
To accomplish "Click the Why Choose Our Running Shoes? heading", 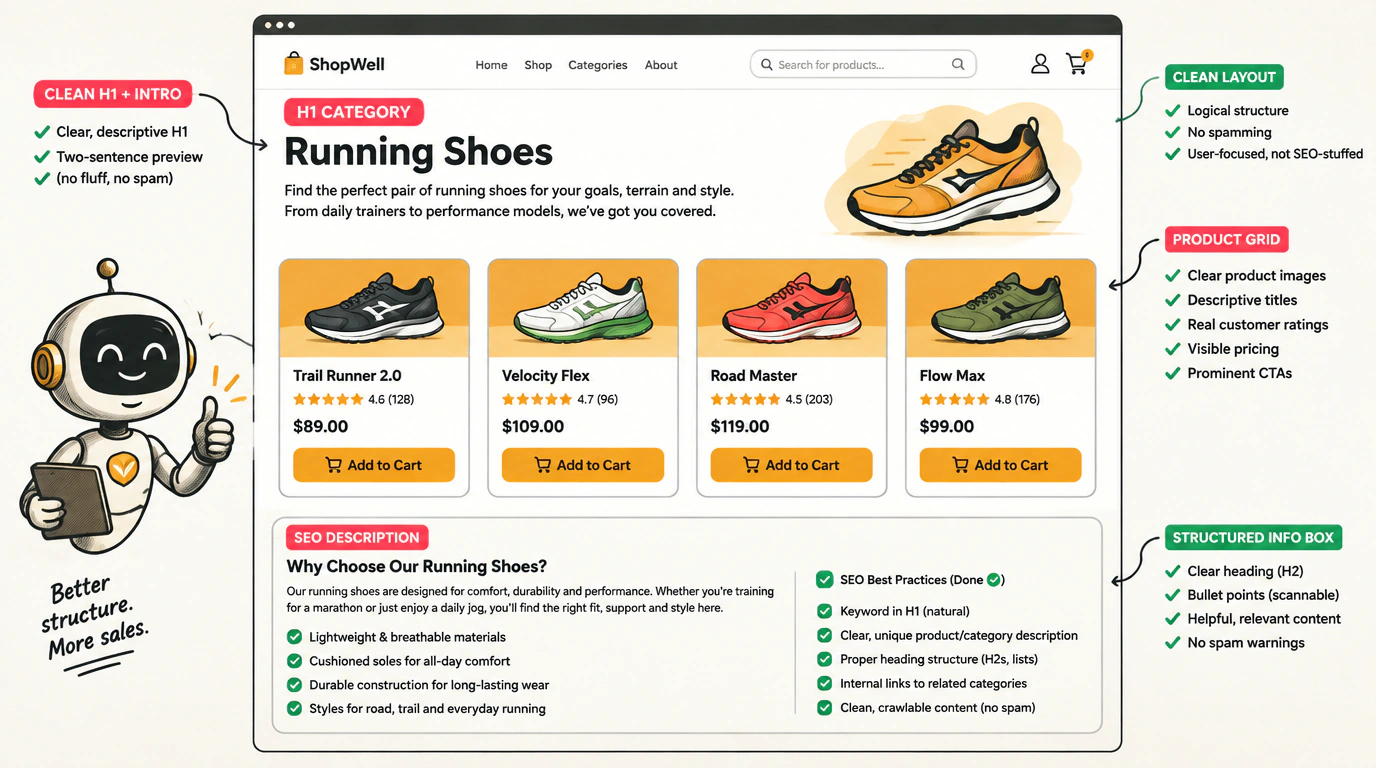I will click(x=417, y=567).
